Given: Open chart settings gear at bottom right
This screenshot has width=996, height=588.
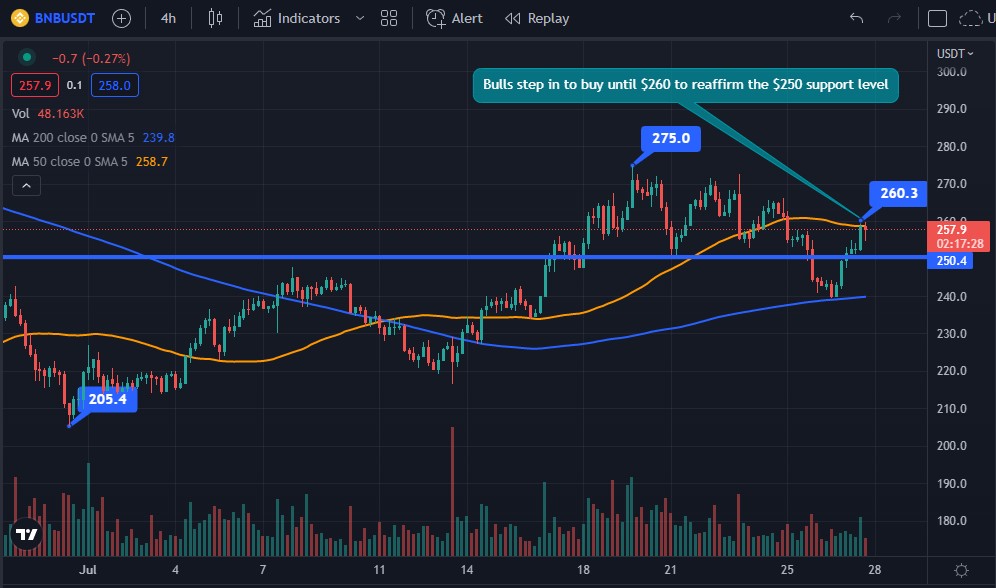Looking at the screenshot, I should tap(961, 570).
